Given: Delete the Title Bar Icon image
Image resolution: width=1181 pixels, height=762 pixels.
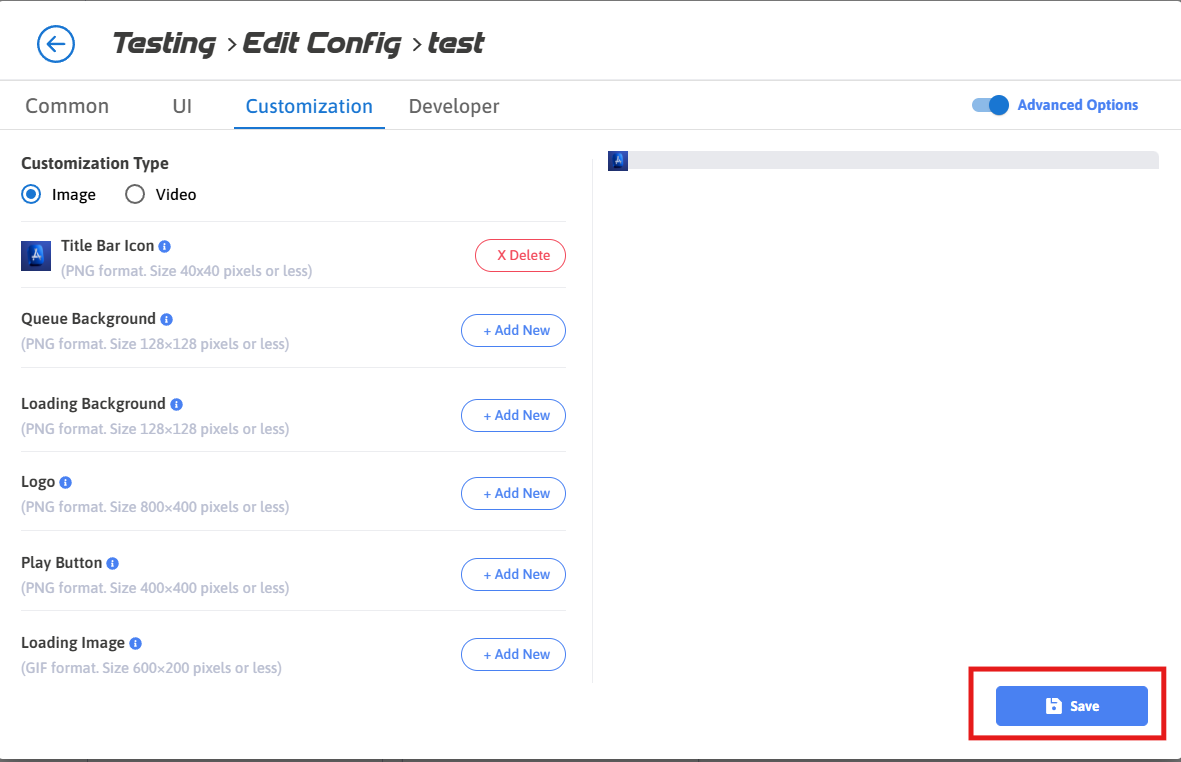Looking at the screenshot, I should point(520,255).
